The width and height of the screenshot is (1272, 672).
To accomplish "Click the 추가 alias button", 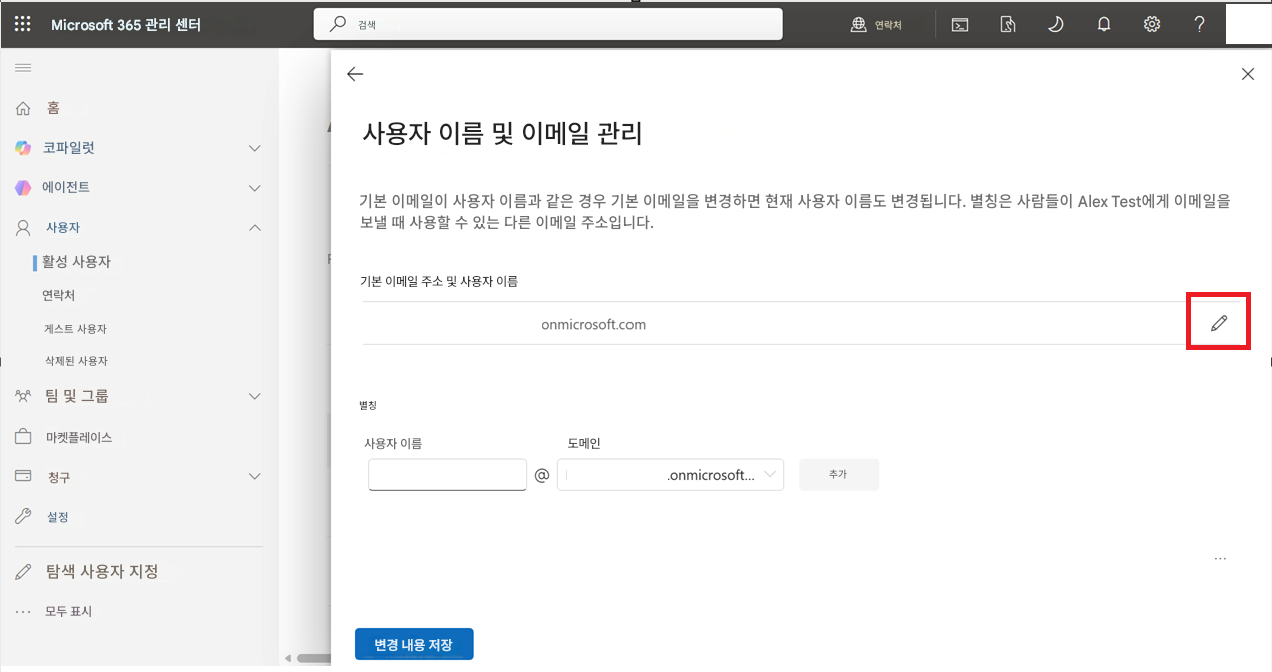I will pos(839,475).
